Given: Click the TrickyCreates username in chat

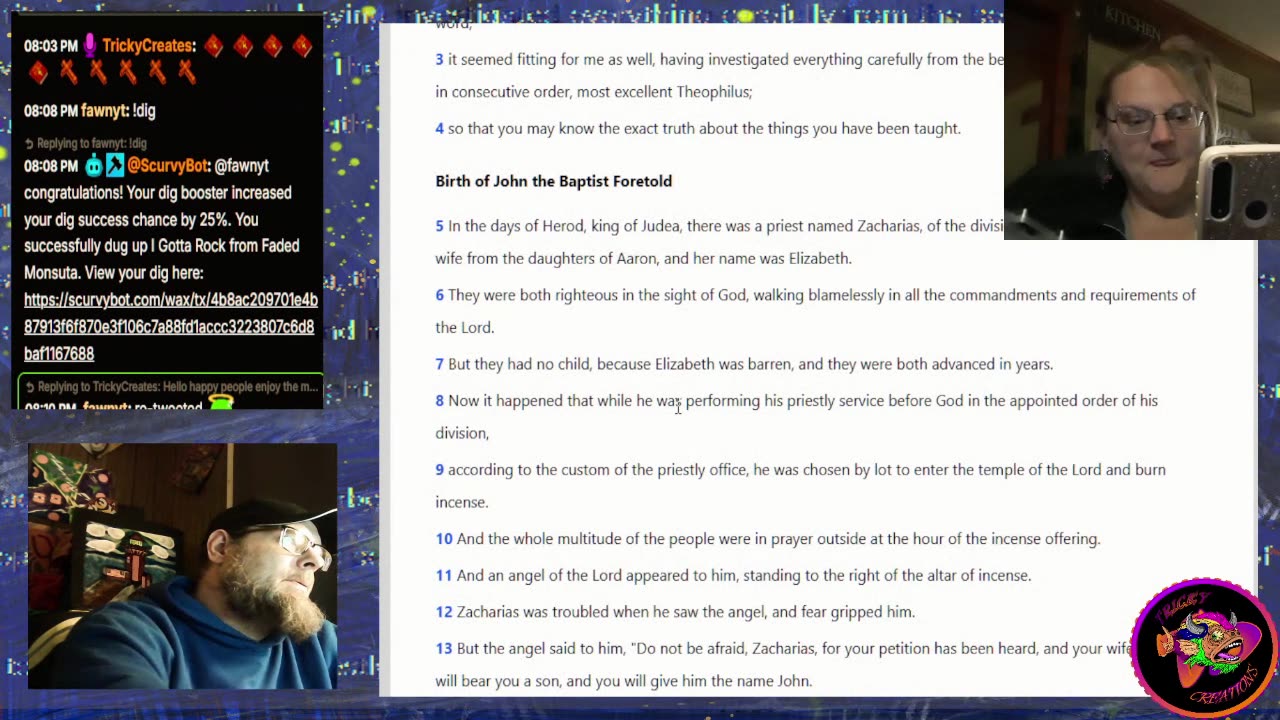Looking at the screenshot, I should [148, 46].
